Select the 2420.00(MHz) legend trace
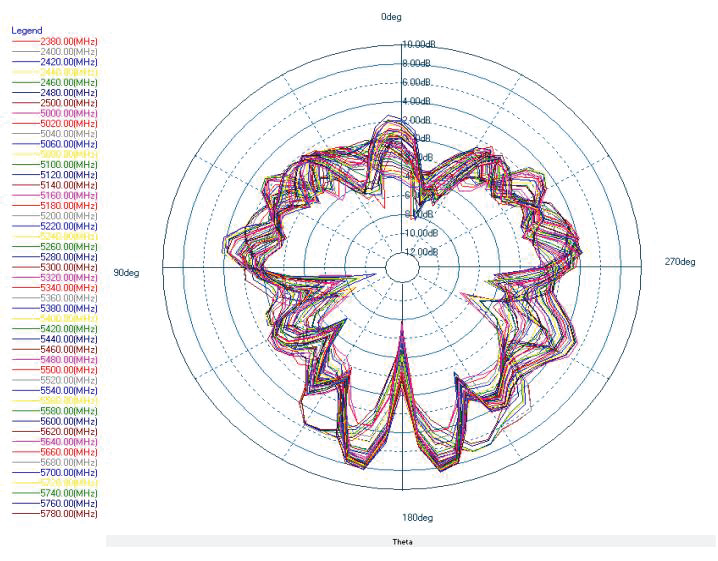The height and width of the screenshot is (561, 718). click(68, 62)
